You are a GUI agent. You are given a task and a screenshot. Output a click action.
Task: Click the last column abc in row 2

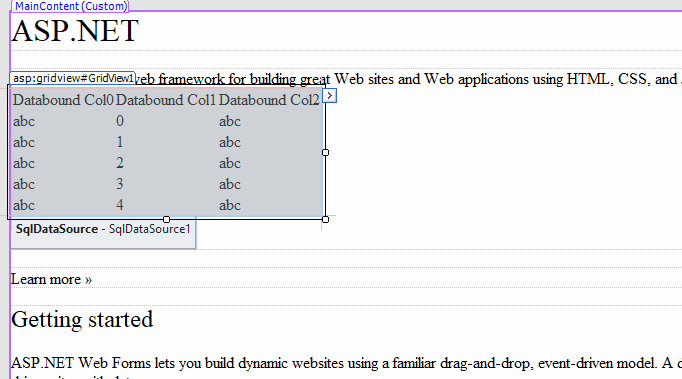[230, 163]
